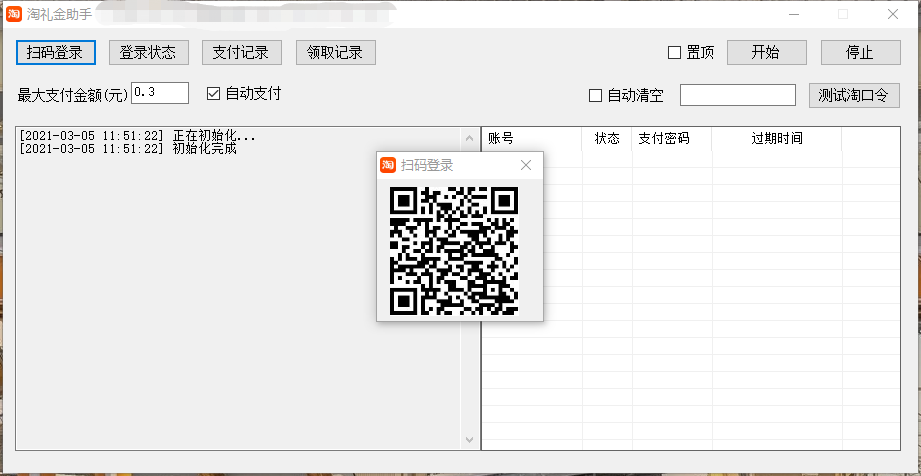
Task: Close the main 淘礼金助手 window
Action: pos(893,14)
